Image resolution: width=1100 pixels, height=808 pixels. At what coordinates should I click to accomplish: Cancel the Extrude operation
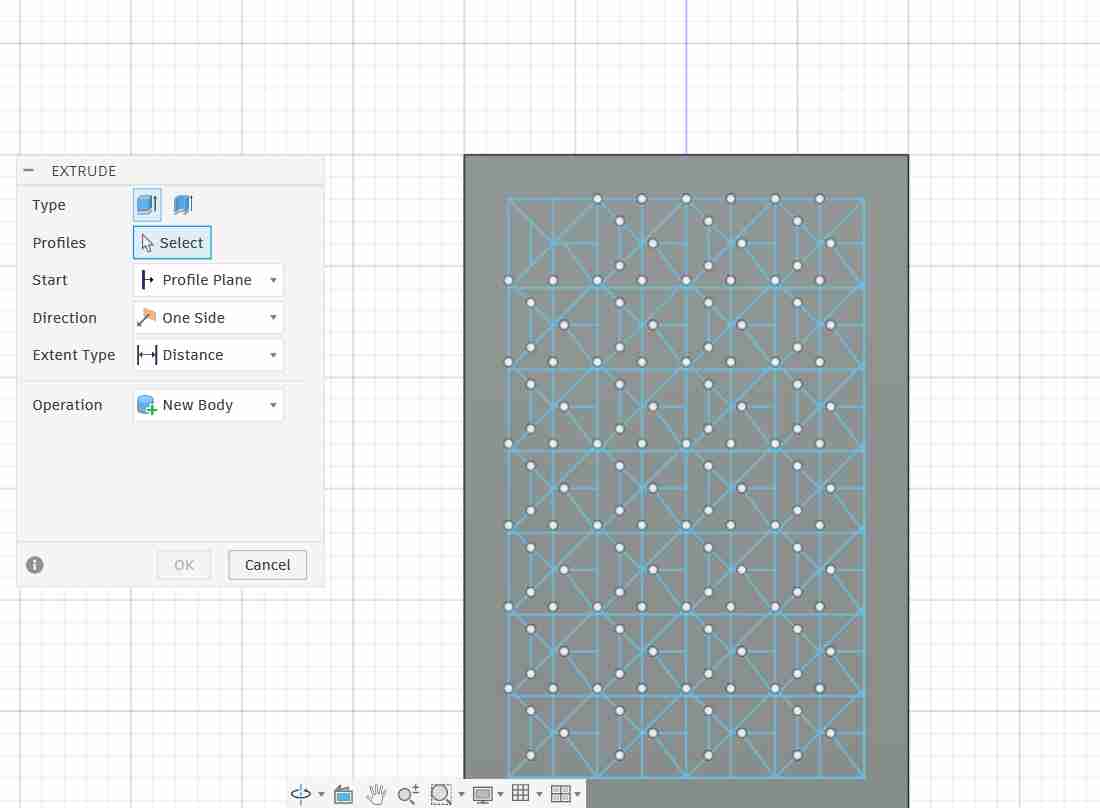(x=267, y=565)
